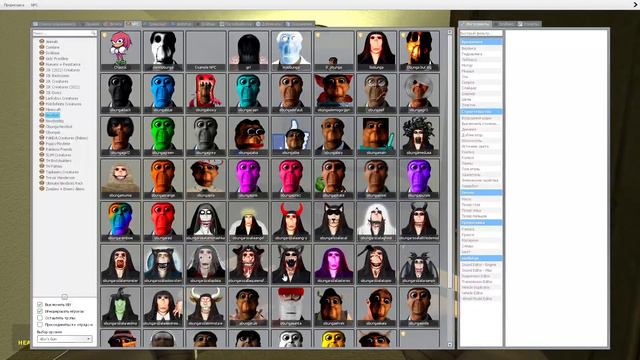Select the Combine category in tree

[x=52, y=47]
